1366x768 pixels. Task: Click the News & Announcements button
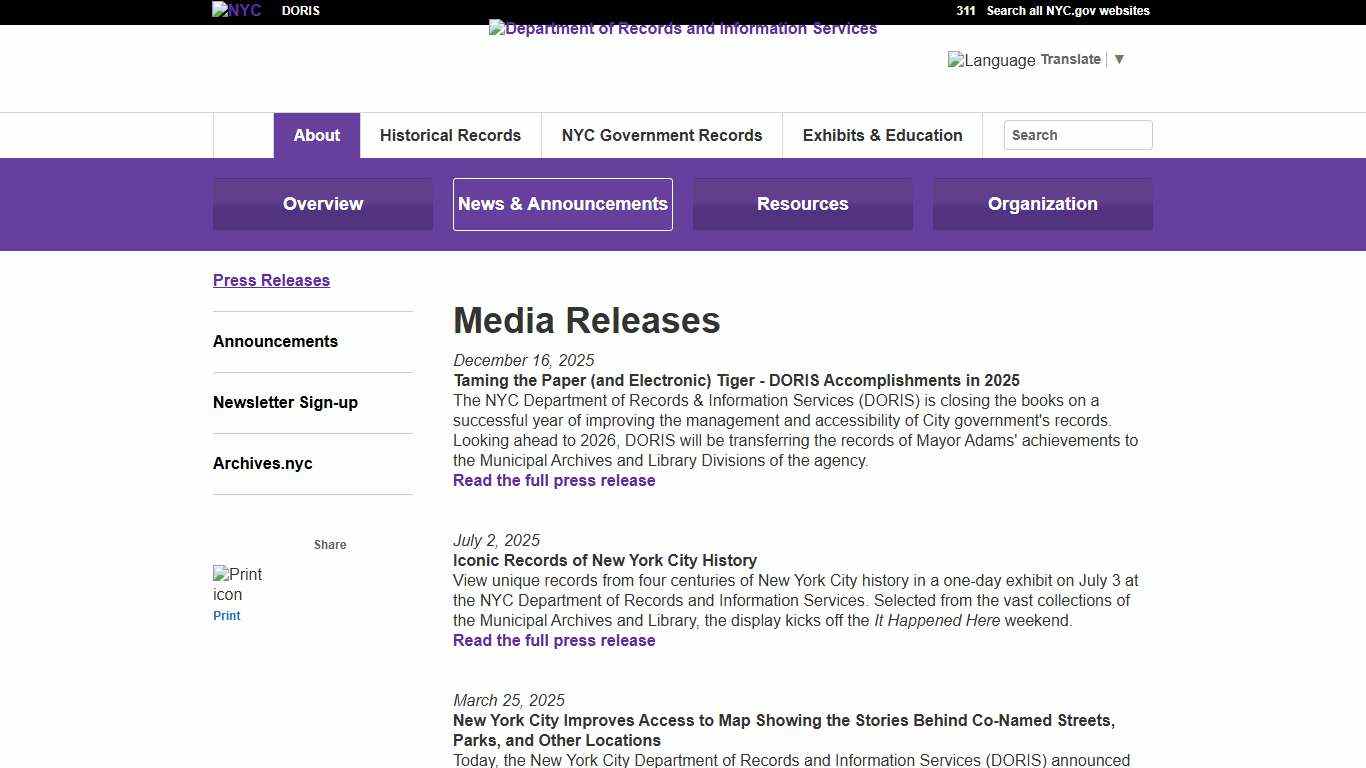pyautogui.click(x=562, y=204)
